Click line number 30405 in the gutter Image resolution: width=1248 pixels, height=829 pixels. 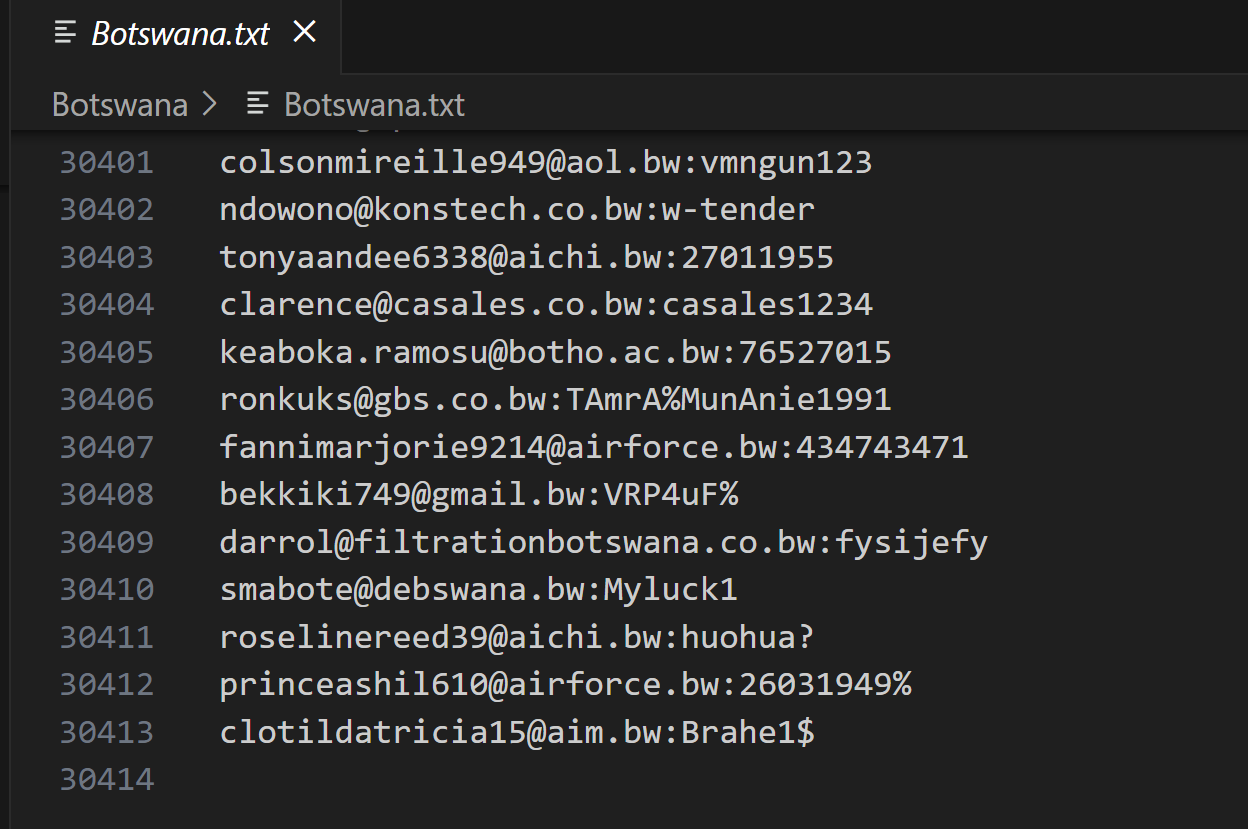click(x=107, y=352)
